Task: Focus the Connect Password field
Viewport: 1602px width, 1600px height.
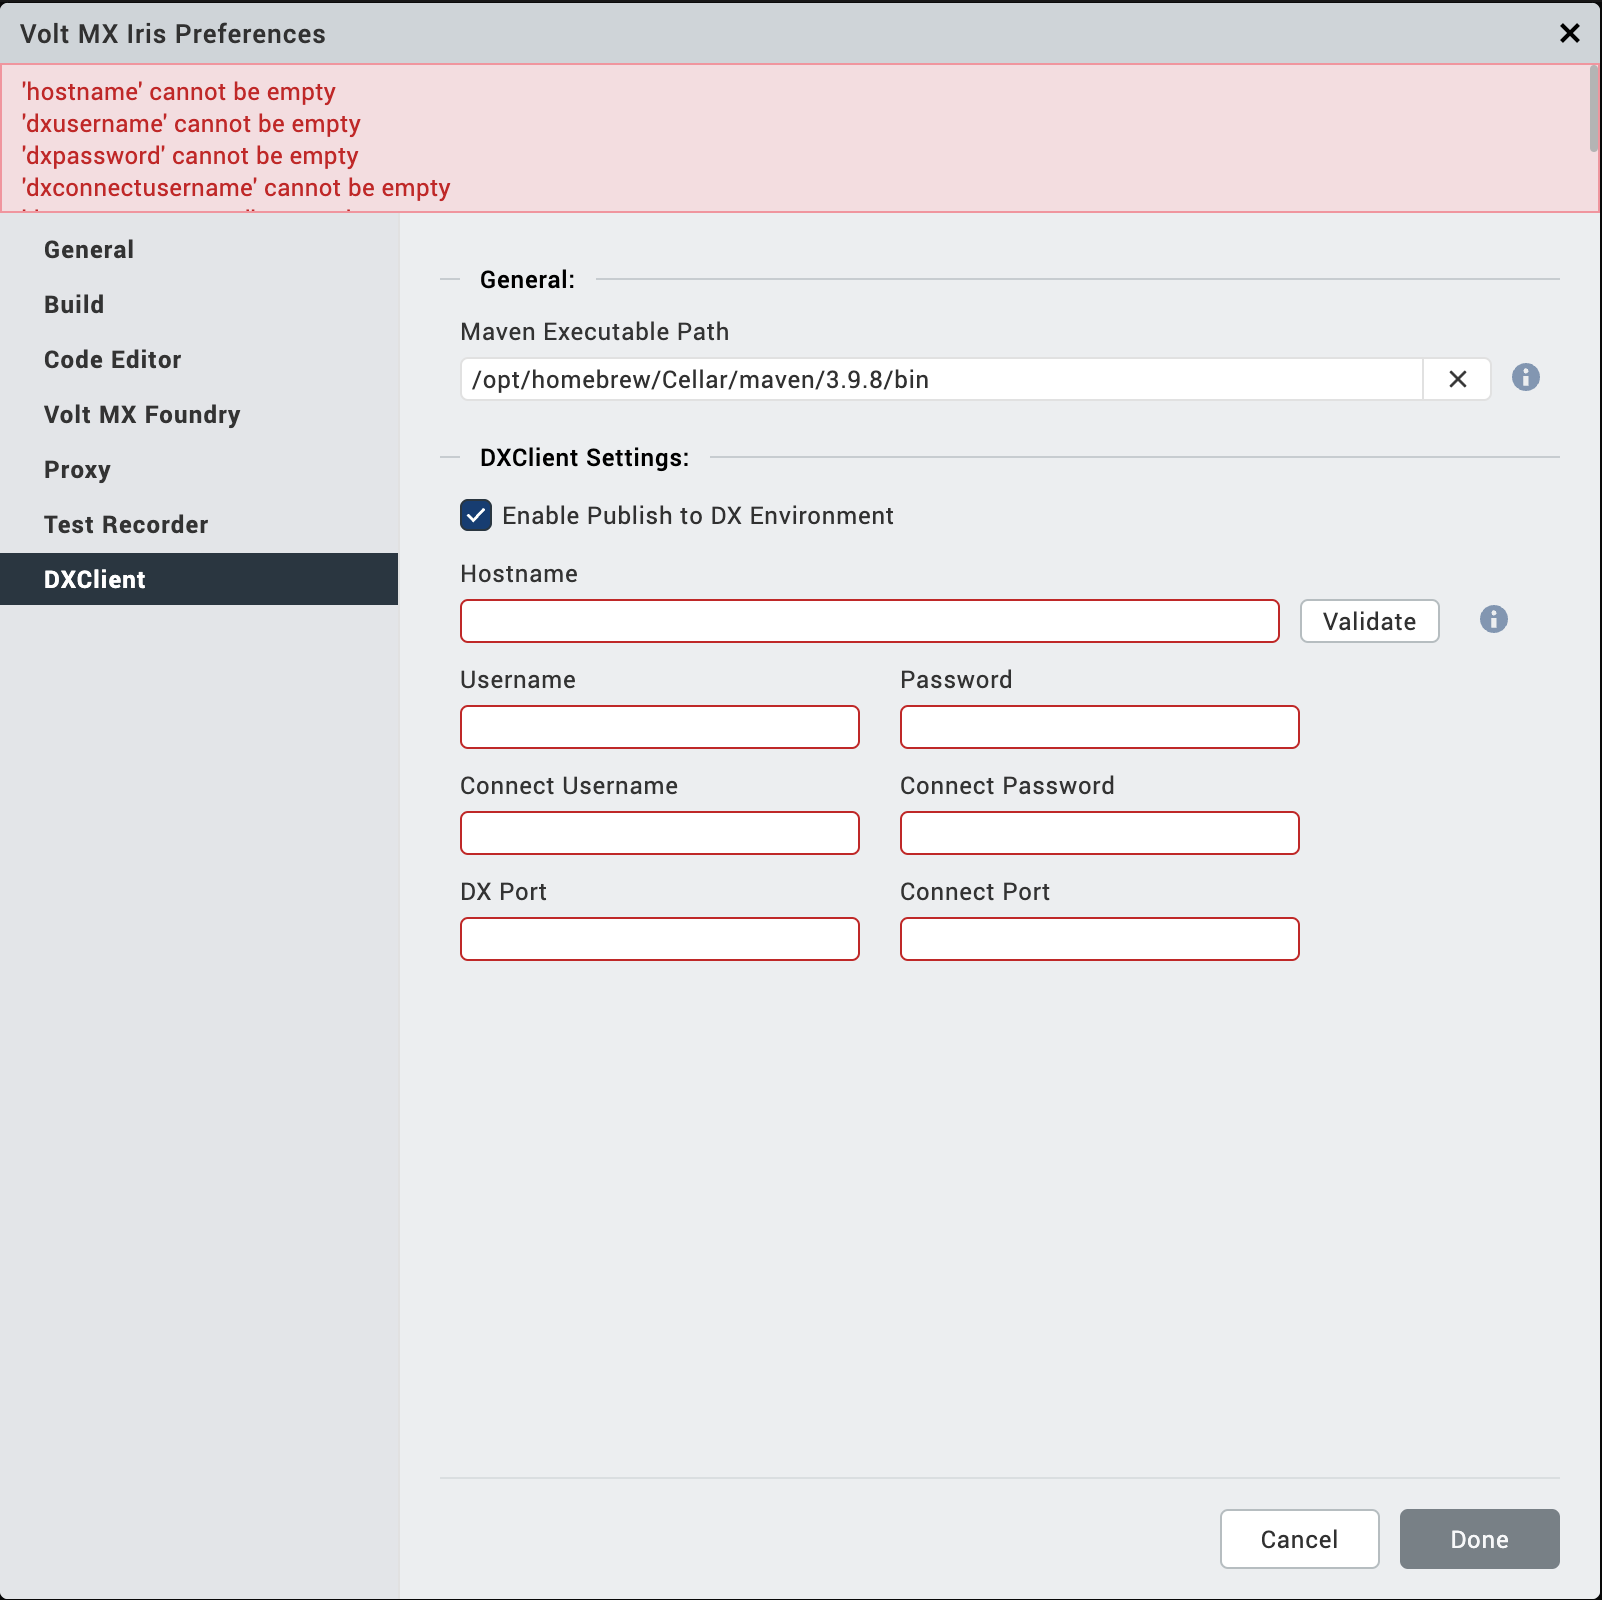Action: [x=1099, y=833]
